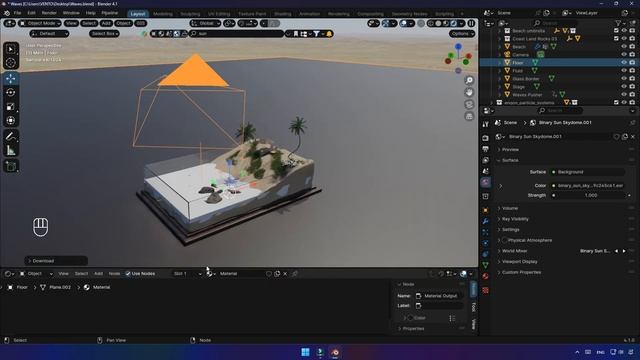Open the Object Data properties tab icon

click(485, 265)
